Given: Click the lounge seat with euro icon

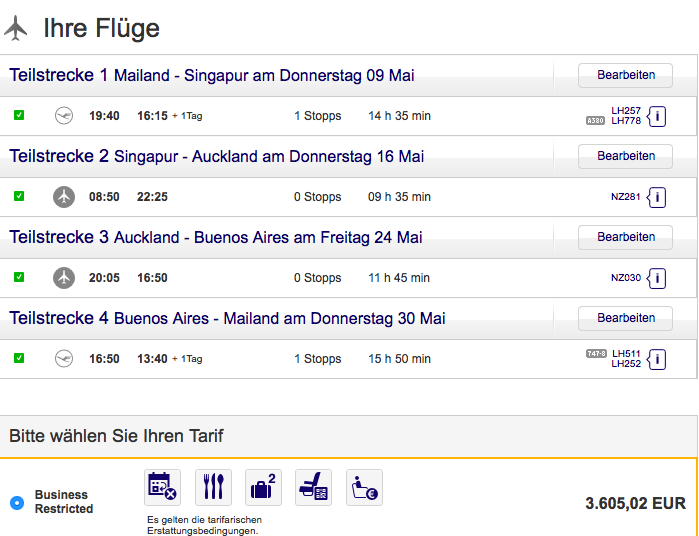Looking at the screenshot, I should pyautogui.click(x=365, y=487).
